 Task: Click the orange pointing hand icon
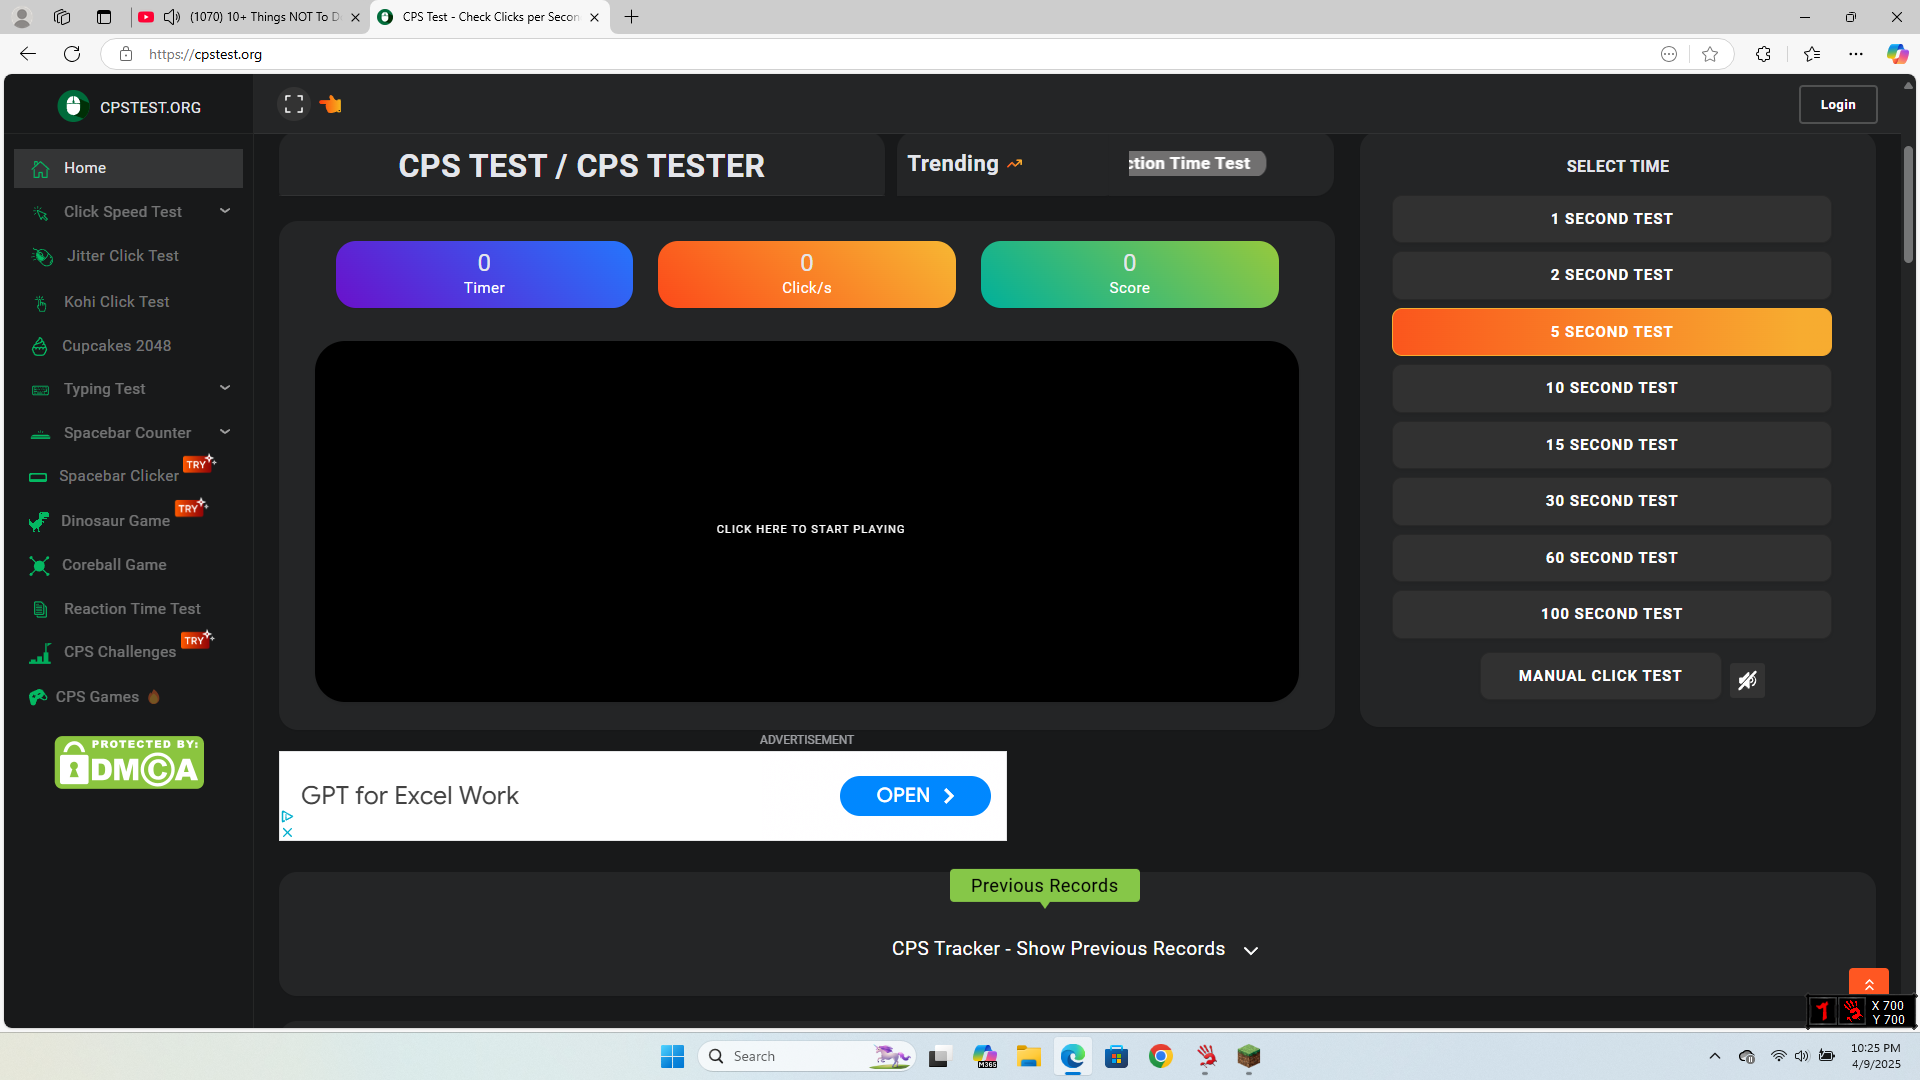(x=330, y=104)
